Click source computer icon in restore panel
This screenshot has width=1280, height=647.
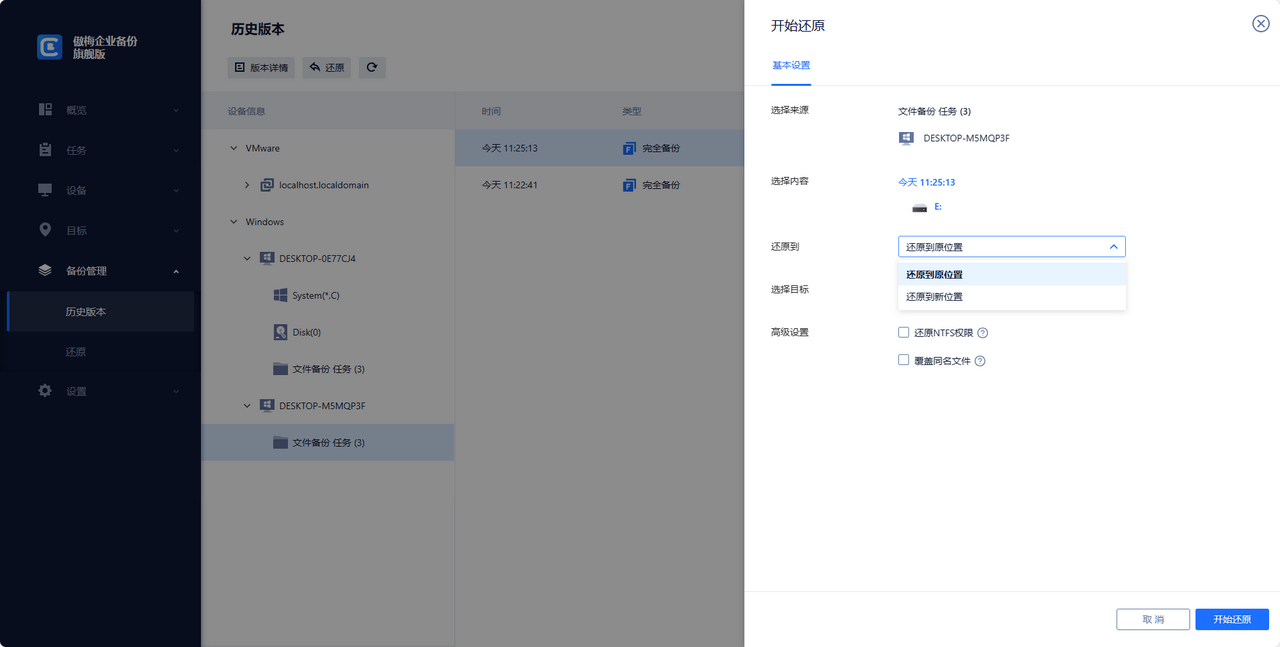[906, 138]
